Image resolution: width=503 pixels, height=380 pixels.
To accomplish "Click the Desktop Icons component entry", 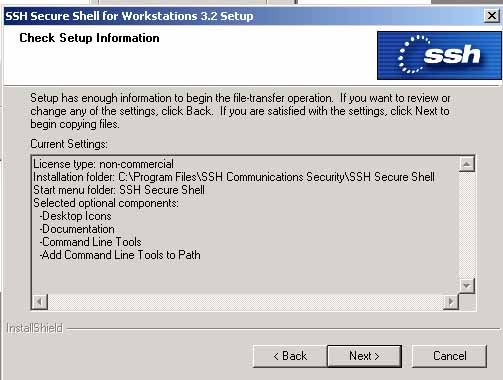I will point(75,216).
